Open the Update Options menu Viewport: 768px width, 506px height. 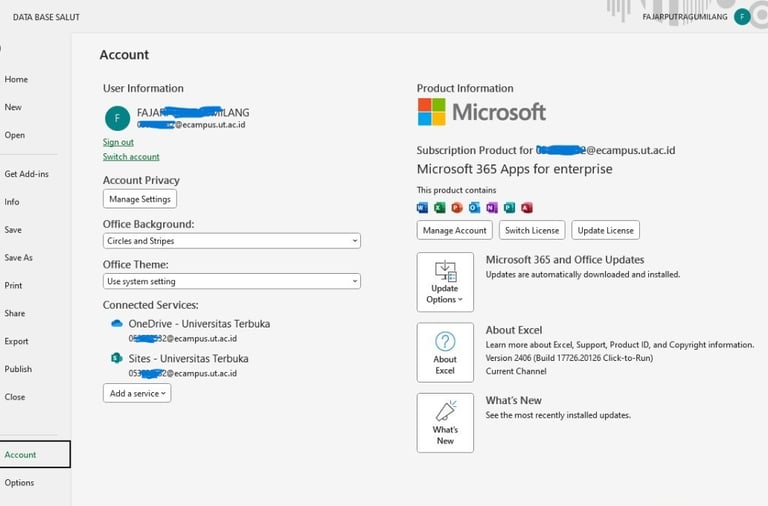(445, 282)
